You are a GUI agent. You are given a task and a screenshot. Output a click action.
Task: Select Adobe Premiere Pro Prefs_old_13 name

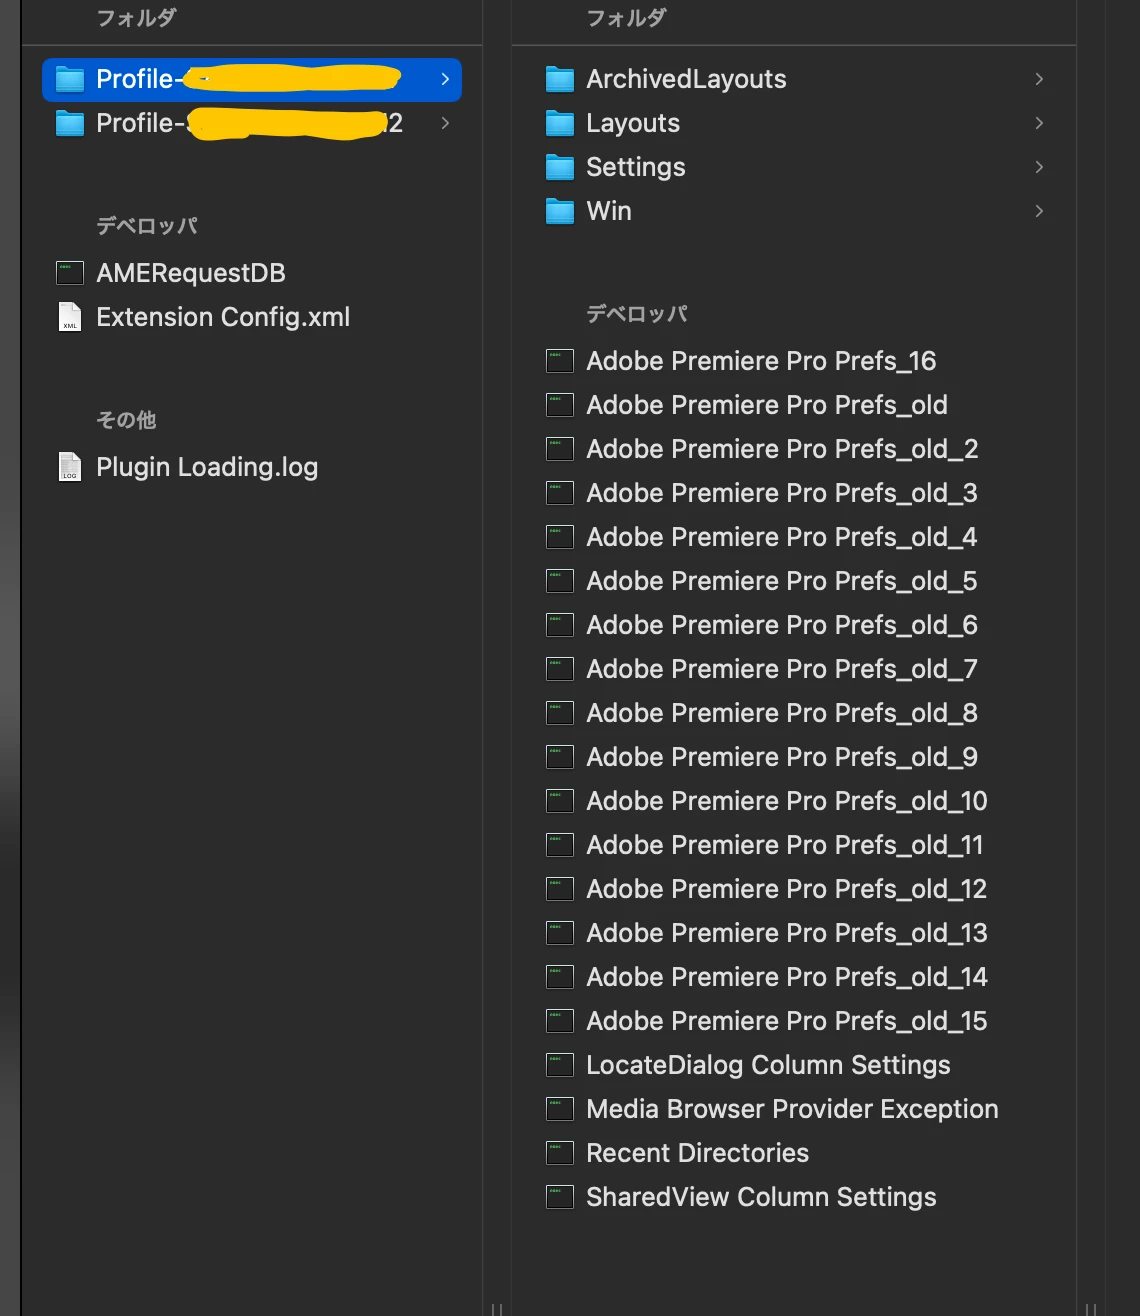point(787,933)
